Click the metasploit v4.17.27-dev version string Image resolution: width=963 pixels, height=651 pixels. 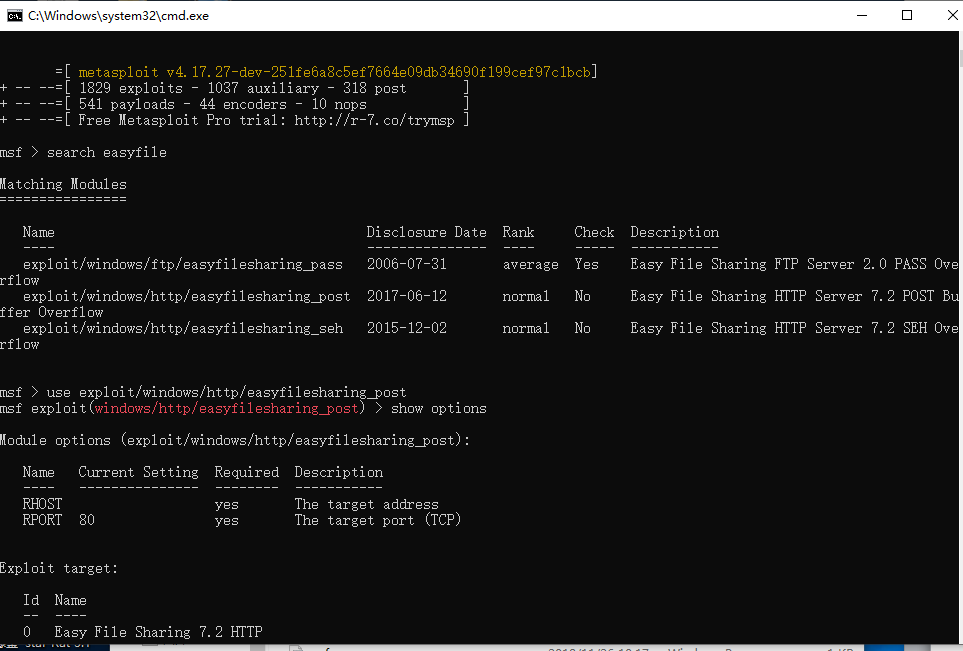click(x=335, y=72)
